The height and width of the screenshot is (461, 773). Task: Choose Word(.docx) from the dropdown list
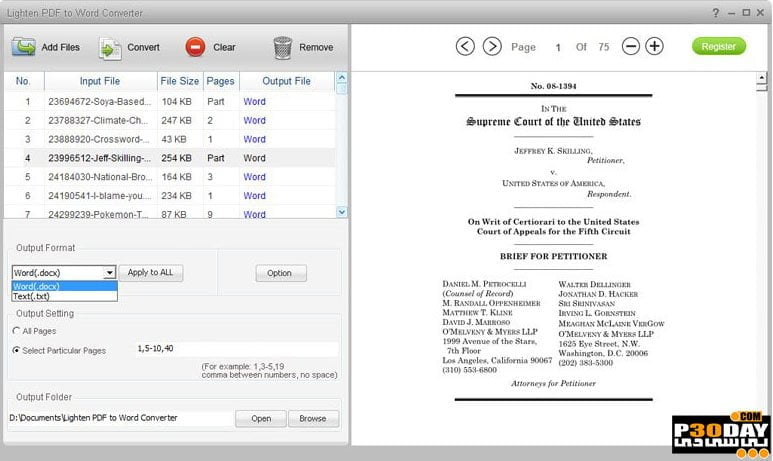pos(64,286)
